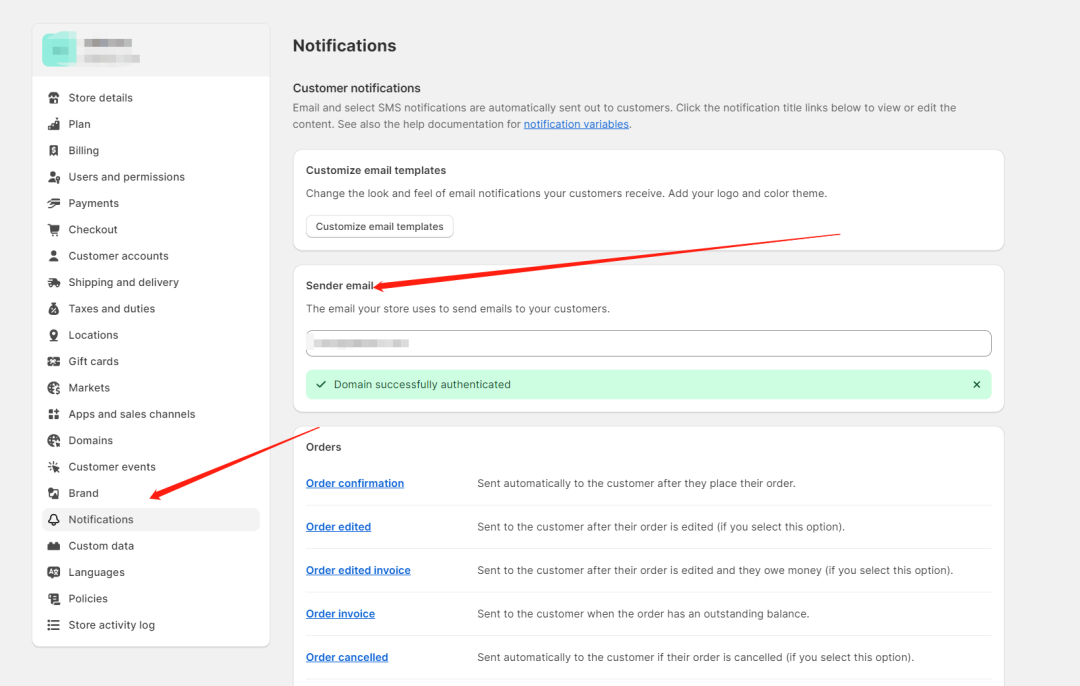Click the Payments card icon
The image size is (1080, 686).
54,203
